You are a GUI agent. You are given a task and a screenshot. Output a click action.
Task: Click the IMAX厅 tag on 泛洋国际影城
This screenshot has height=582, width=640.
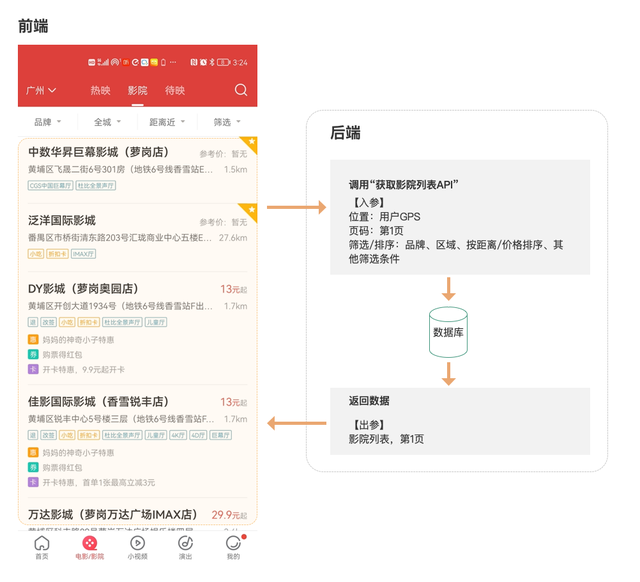[x=83, y=254]
